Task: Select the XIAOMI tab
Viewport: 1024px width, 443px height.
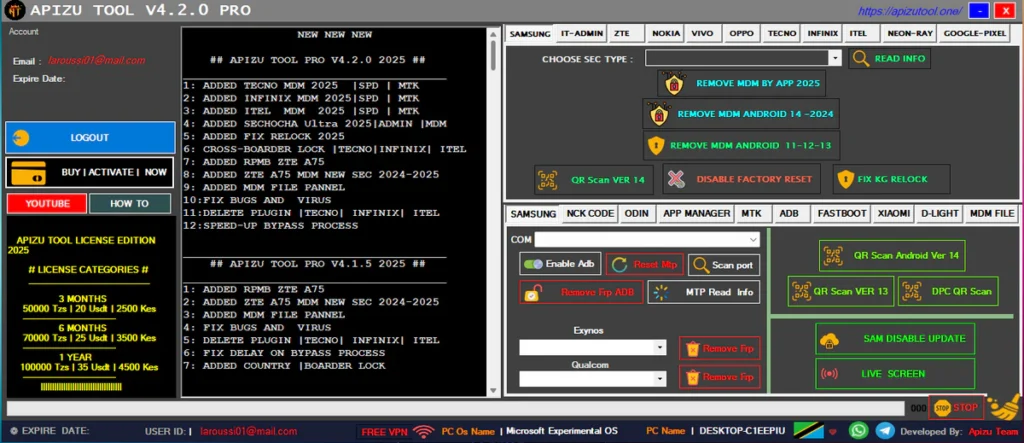Action: pos(892,214)
